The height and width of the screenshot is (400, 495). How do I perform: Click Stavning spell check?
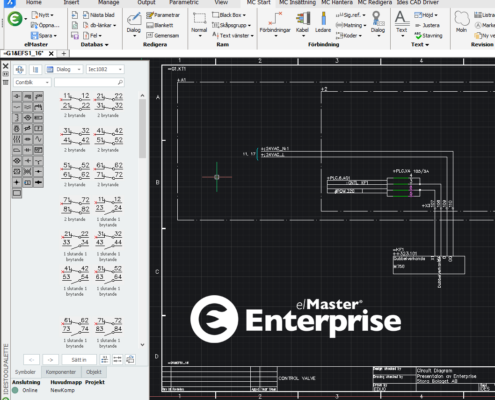point(428,35)
